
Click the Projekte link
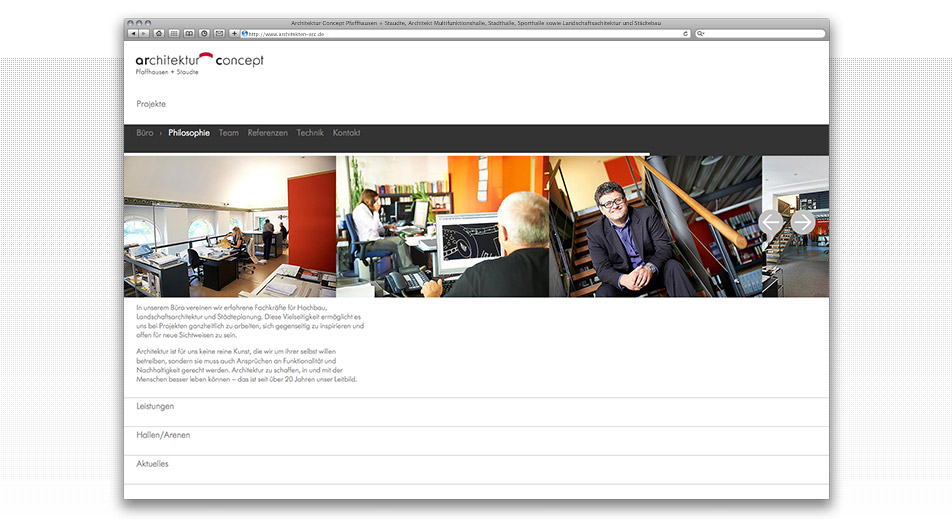point(151,104)
